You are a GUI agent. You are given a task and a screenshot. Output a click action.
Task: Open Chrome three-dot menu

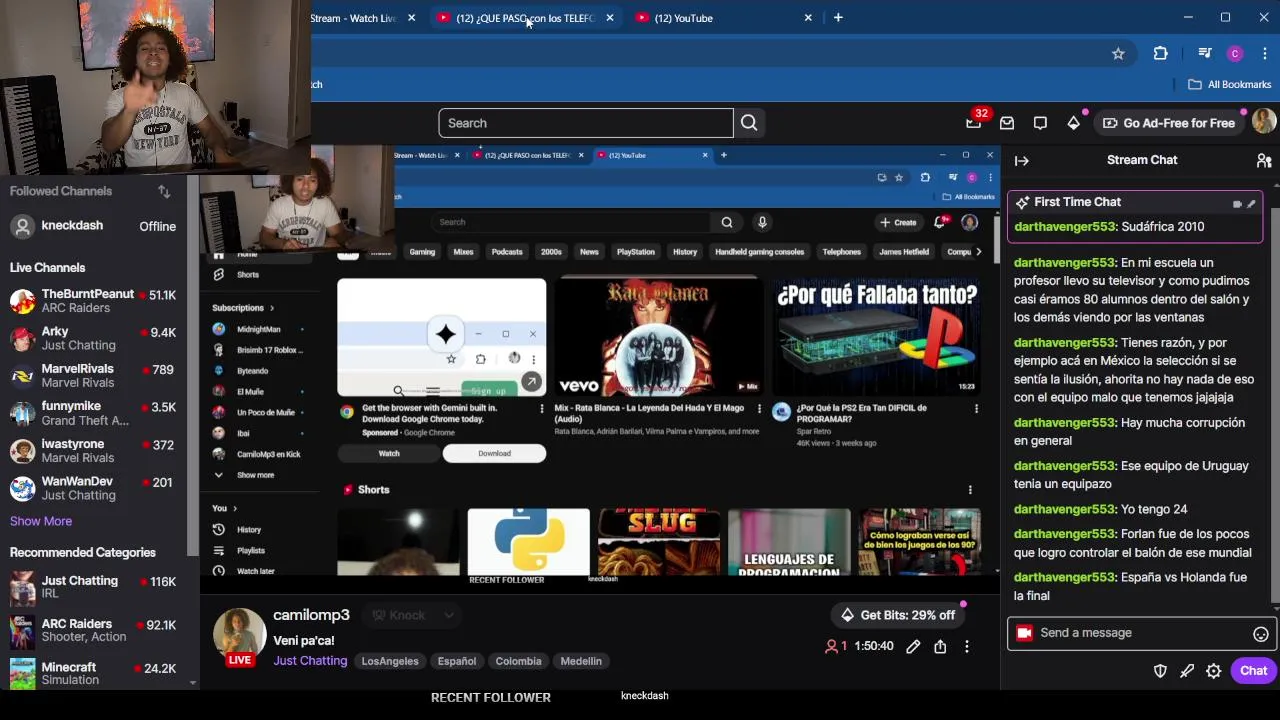click(1265, 53)
